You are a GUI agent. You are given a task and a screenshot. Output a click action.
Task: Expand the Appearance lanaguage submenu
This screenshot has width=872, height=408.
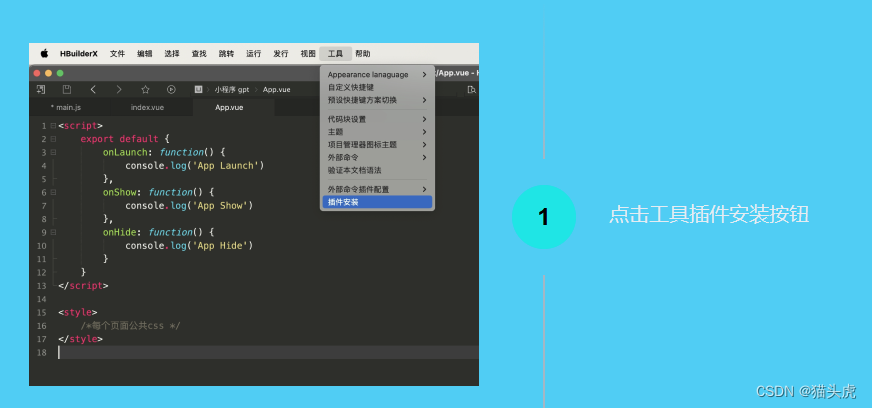(377, 74)
